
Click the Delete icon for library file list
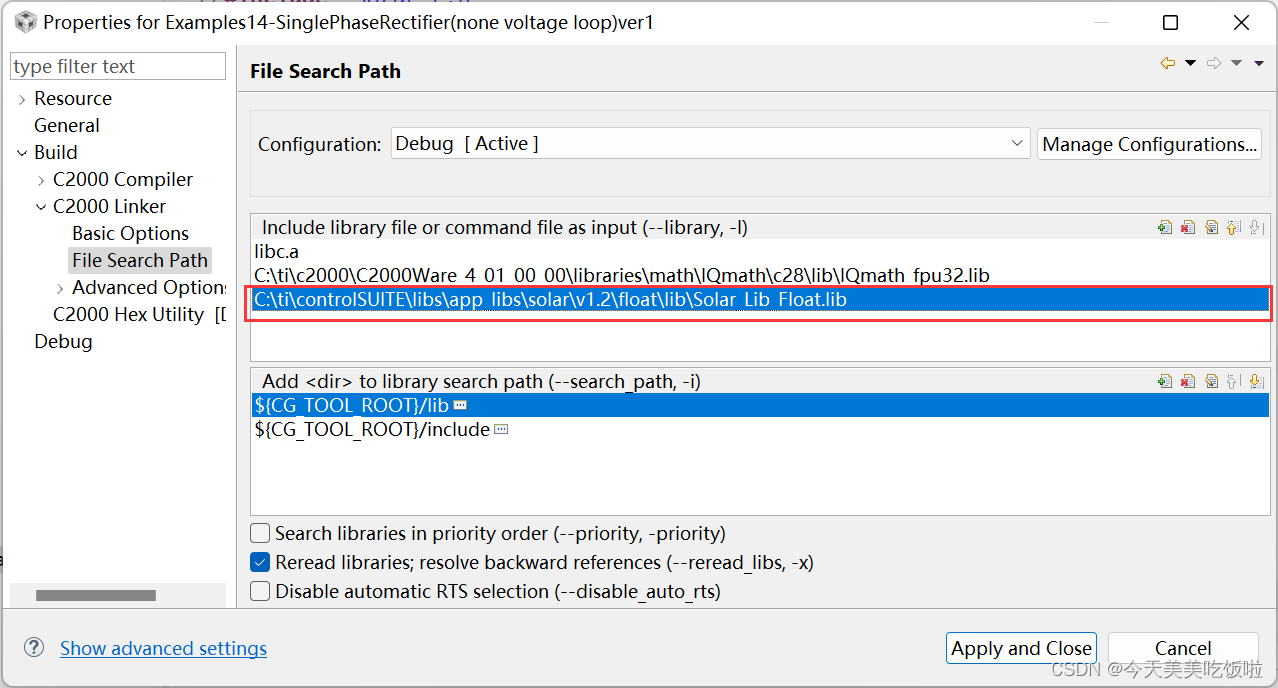(x=1188, y=228)
